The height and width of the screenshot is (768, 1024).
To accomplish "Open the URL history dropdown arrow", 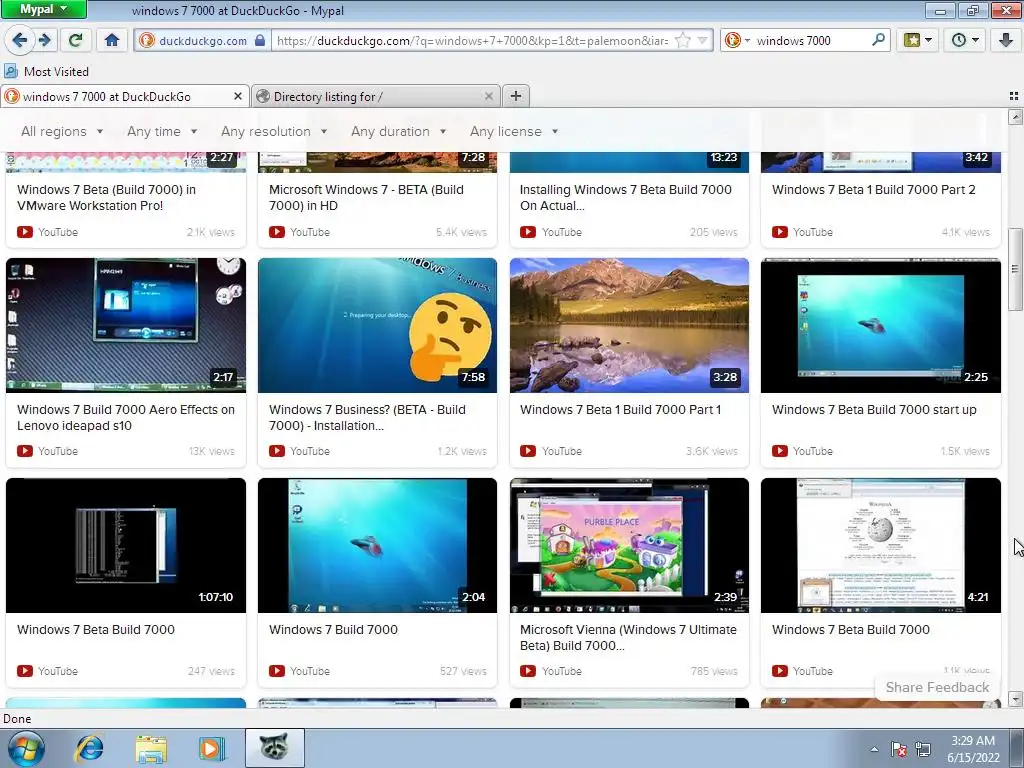I will 702,40.
